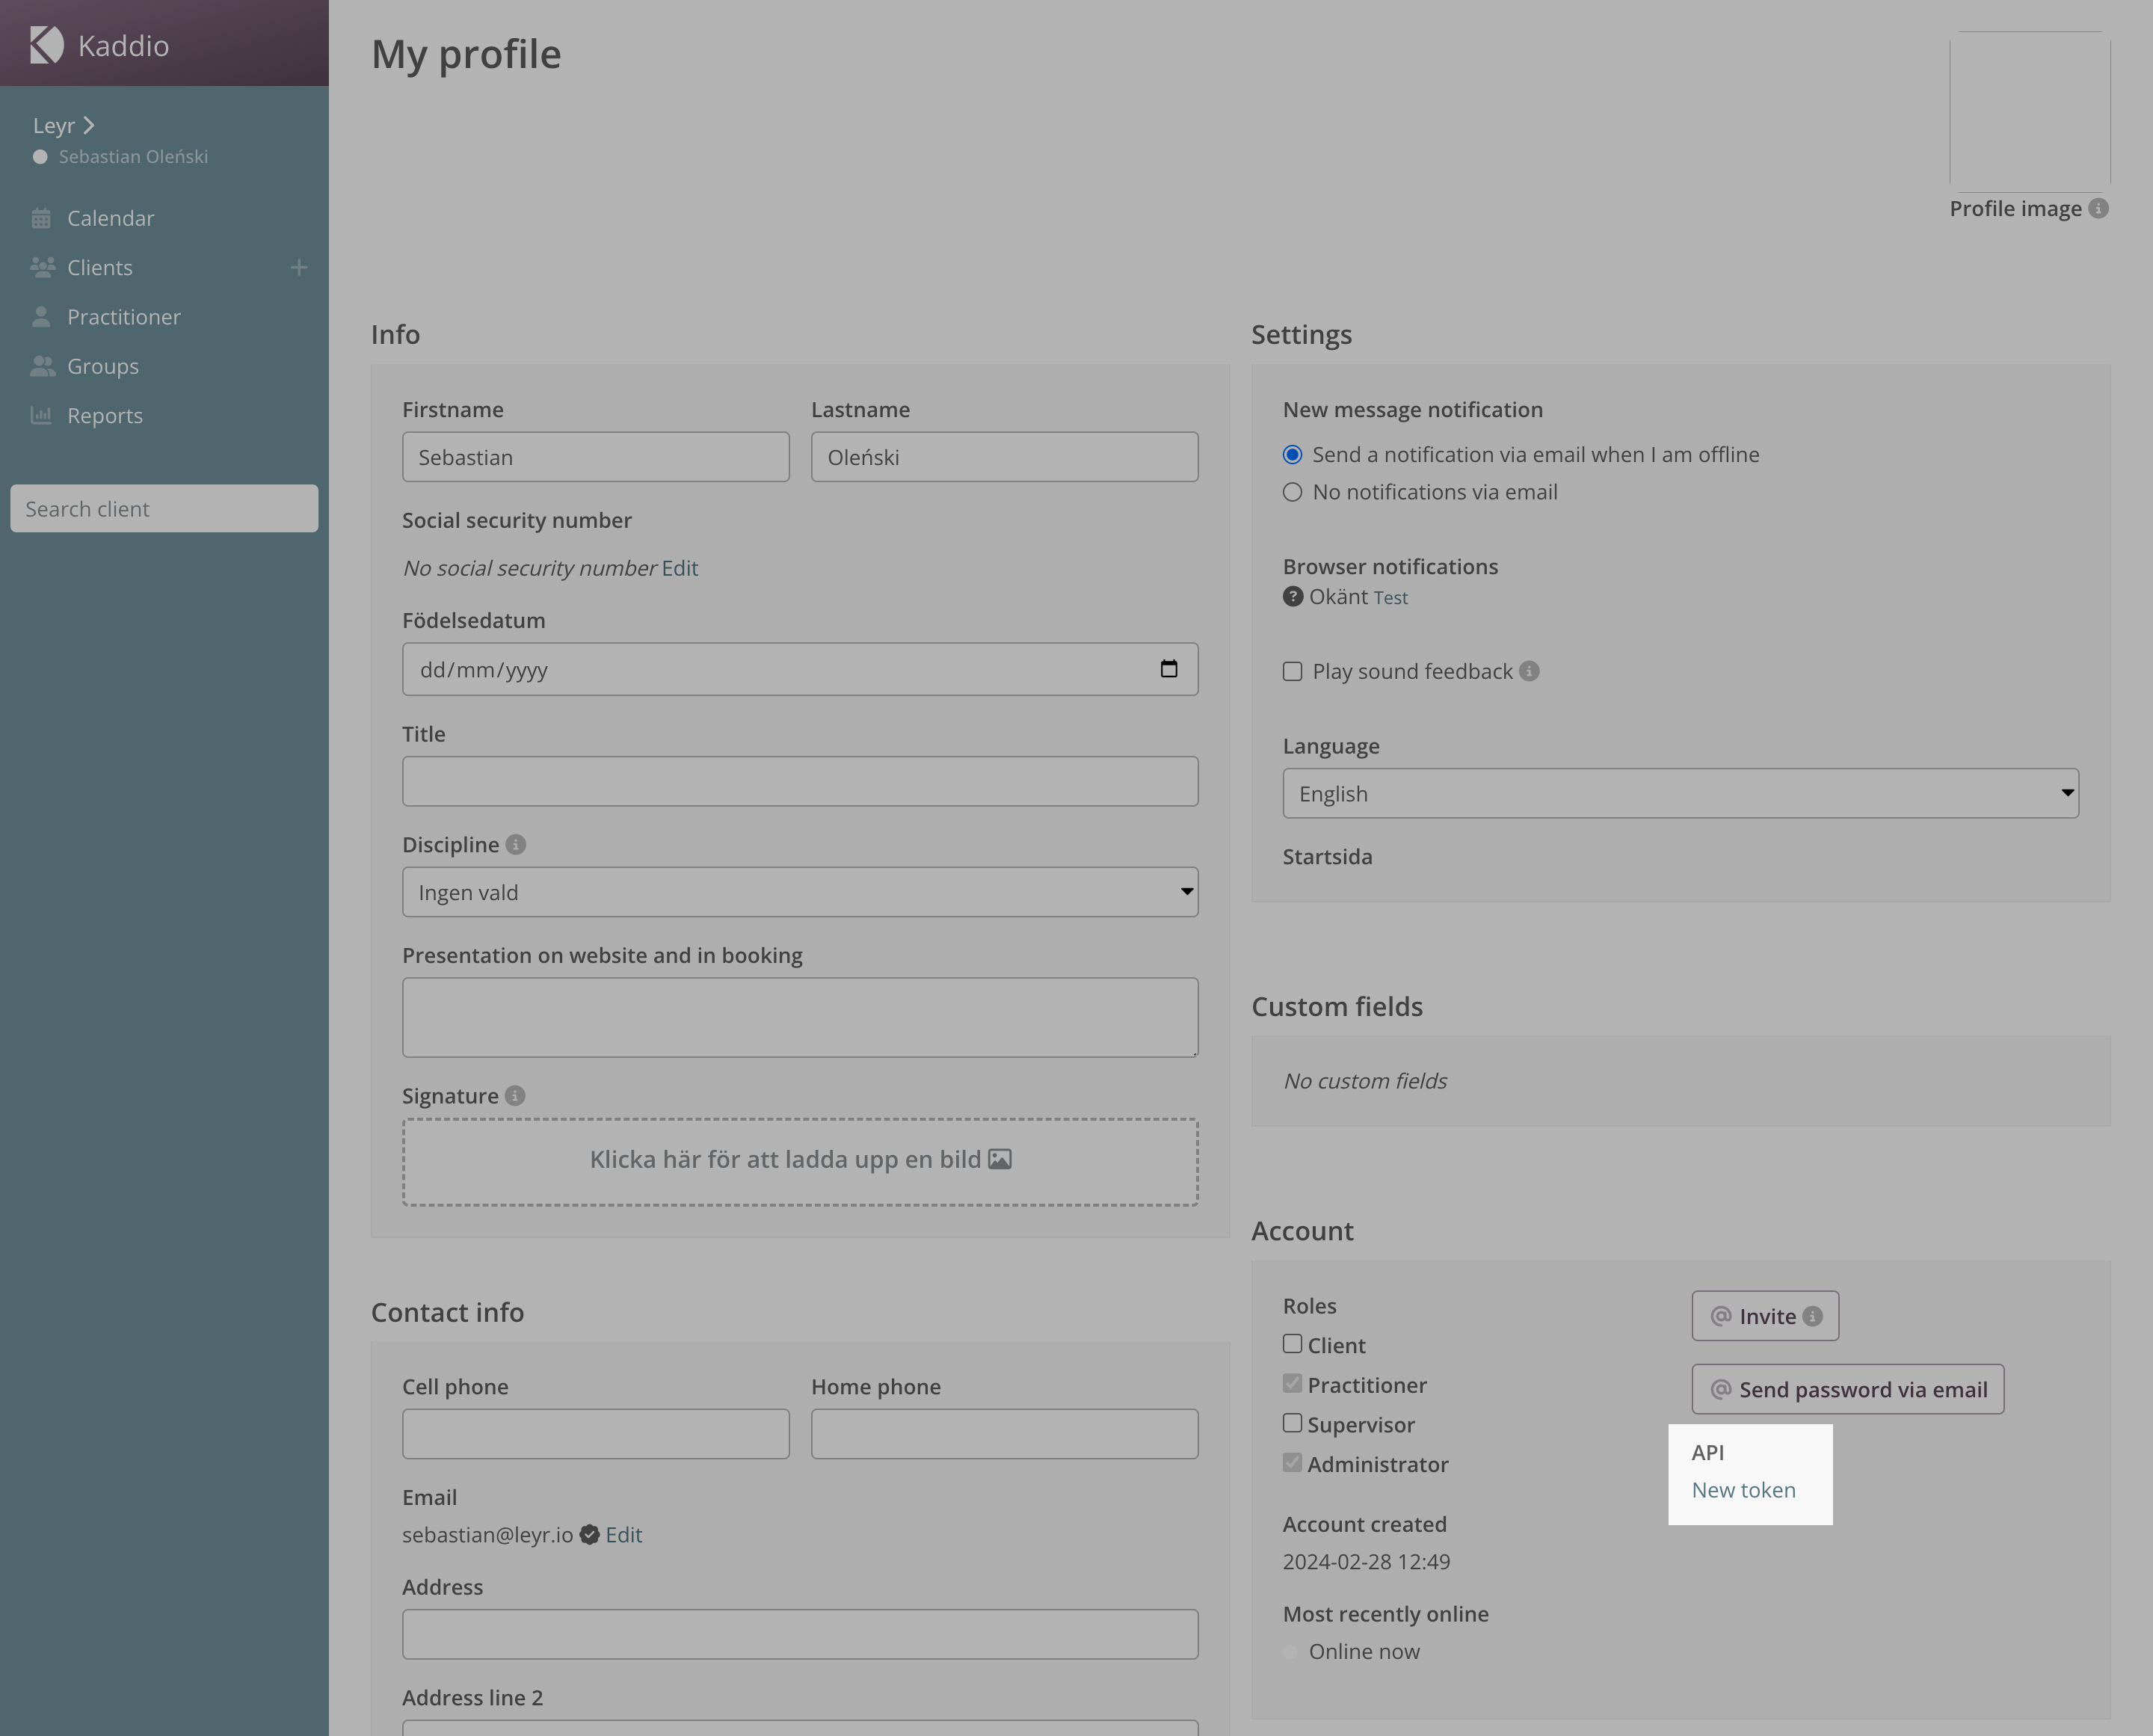This screenshot has width=2153, height=1736.
Task: Open Calendar from the sidebar
Action: tap(110, 218)
